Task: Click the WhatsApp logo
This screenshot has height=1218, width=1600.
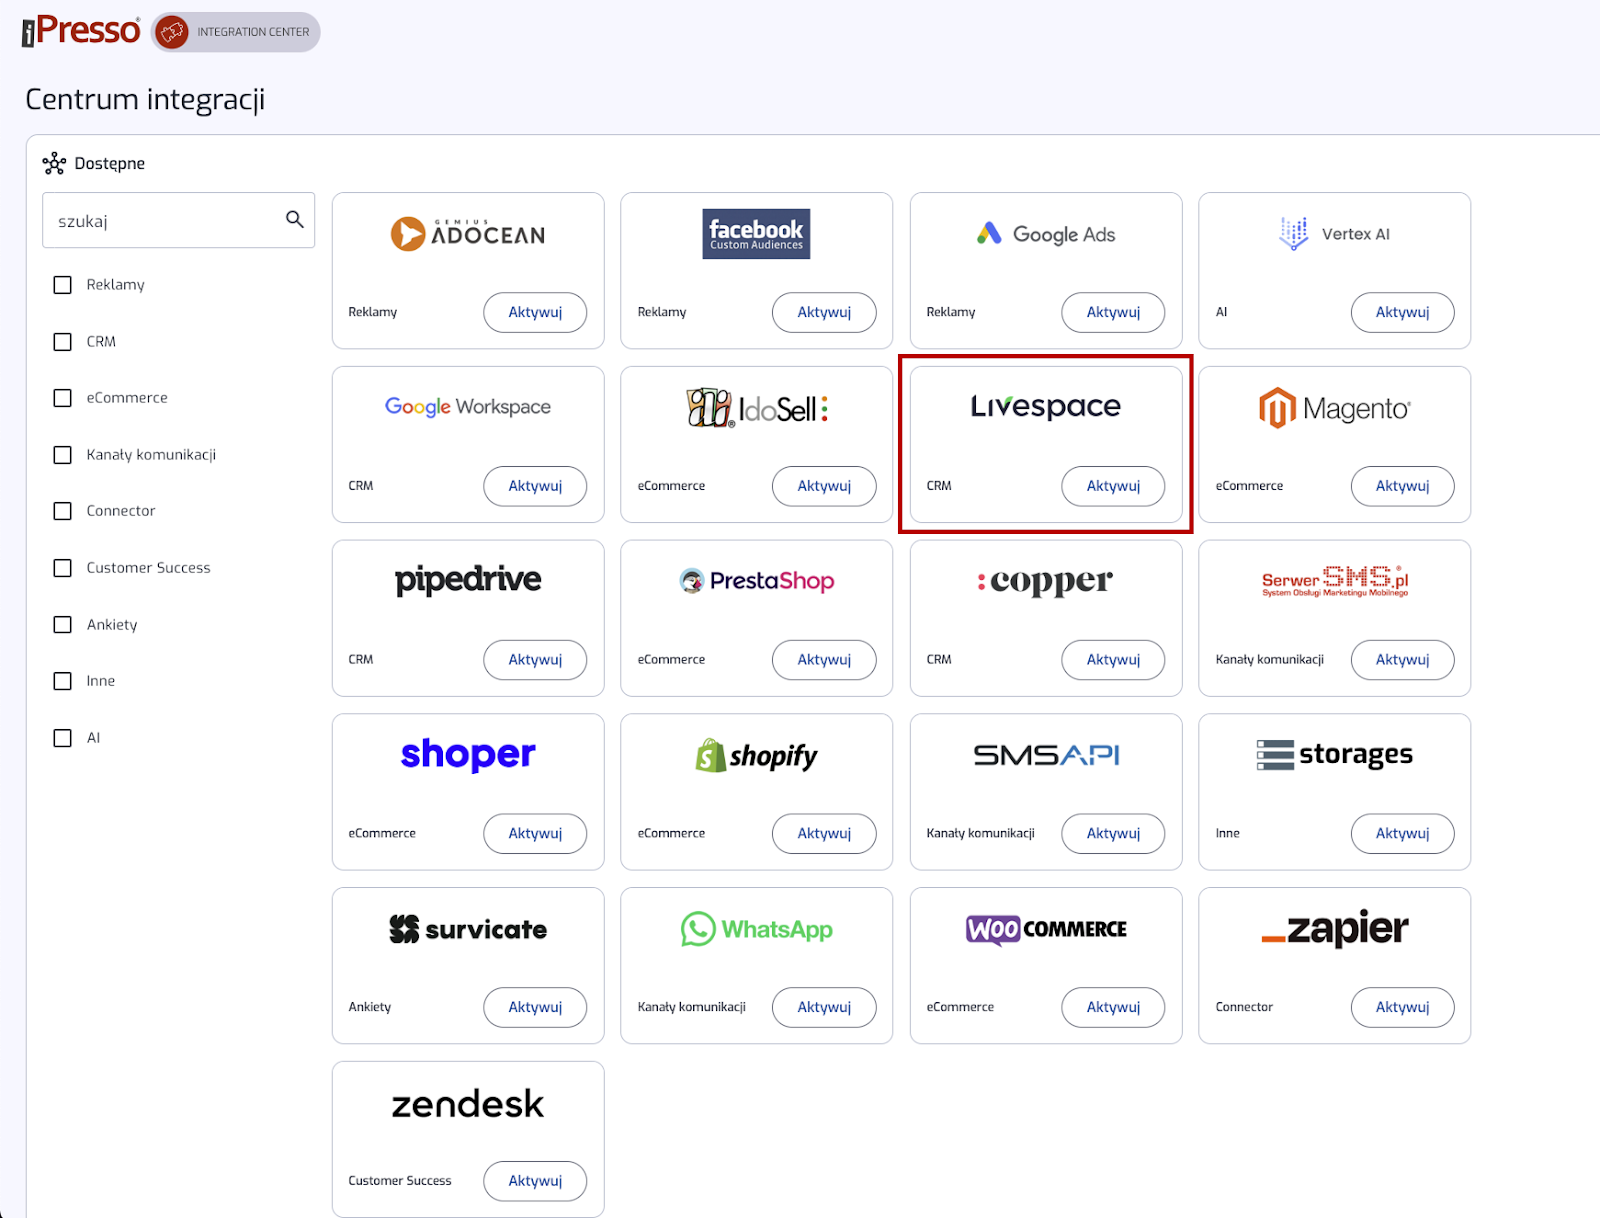Action: [756, 930]
